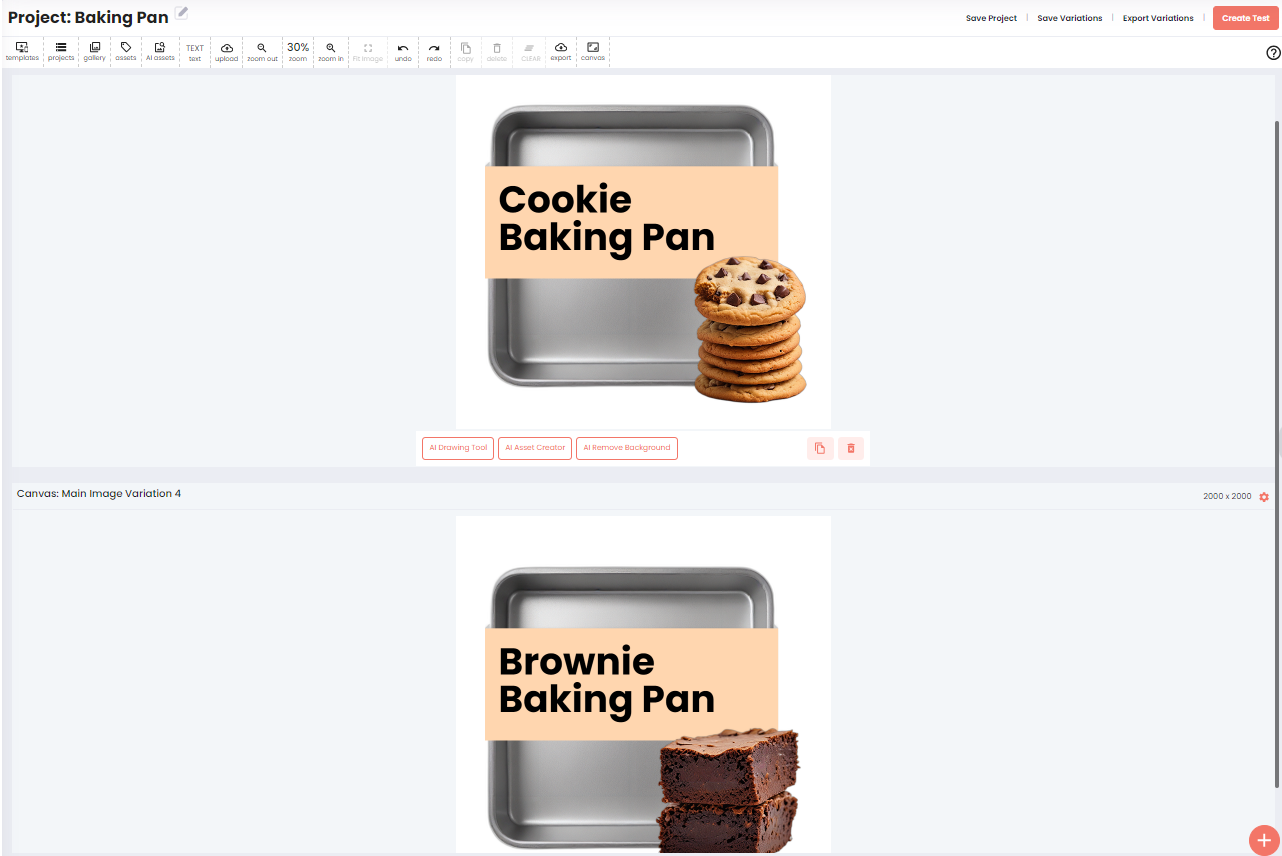Delete the cookie canvas with trash icon

coord(851,448)
